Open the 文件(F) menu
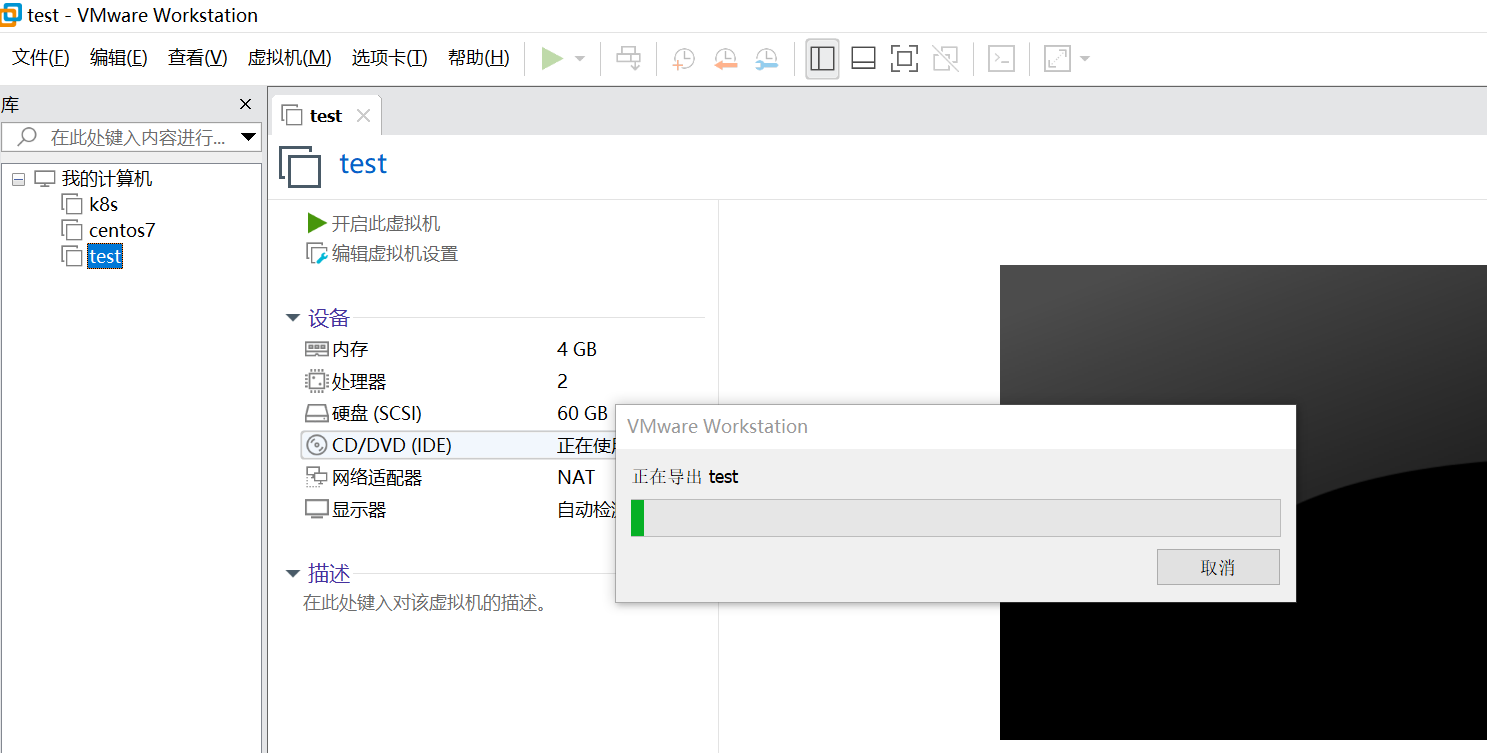Image resolution: width=1487 pixels, height=753 pixels. [x=40, y=58]
